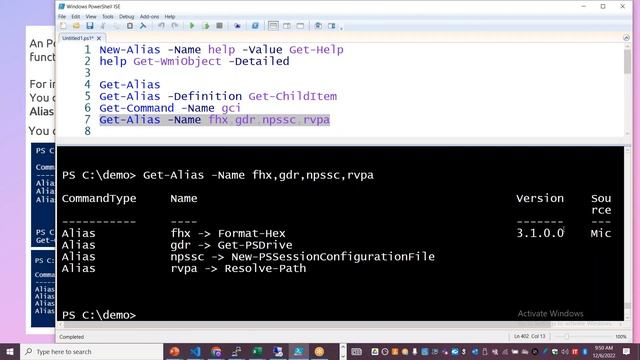Click the Clear console pane icon
640x360 pixels.
pyautogui.click(x=143, y=26)
